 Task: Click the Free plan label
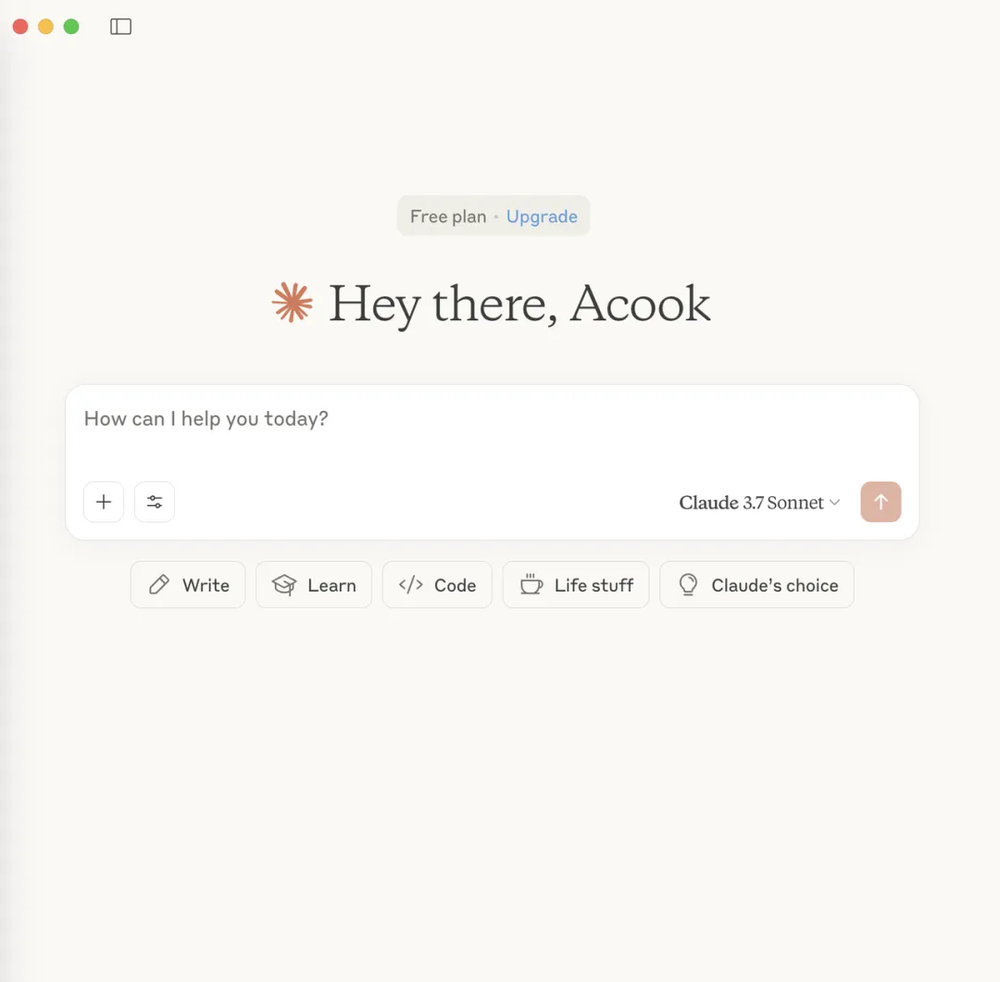tap(448, 217)
